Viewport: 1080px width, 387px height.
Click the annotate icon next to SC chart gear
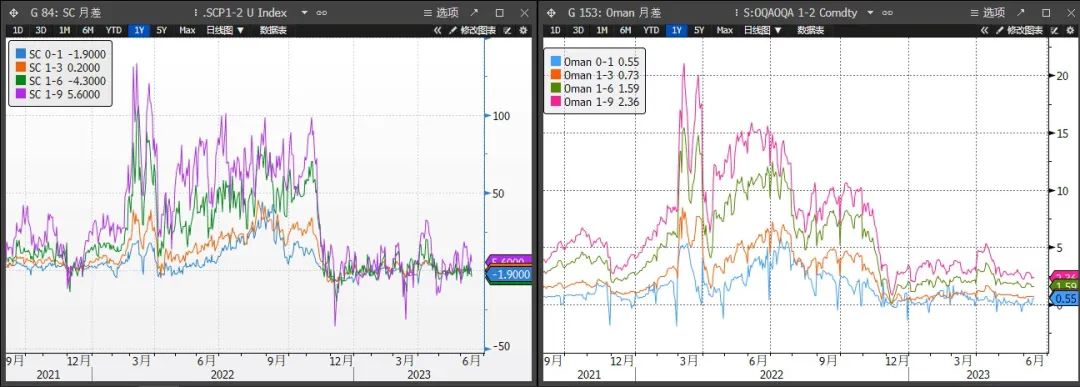click(x=508, y=30)
